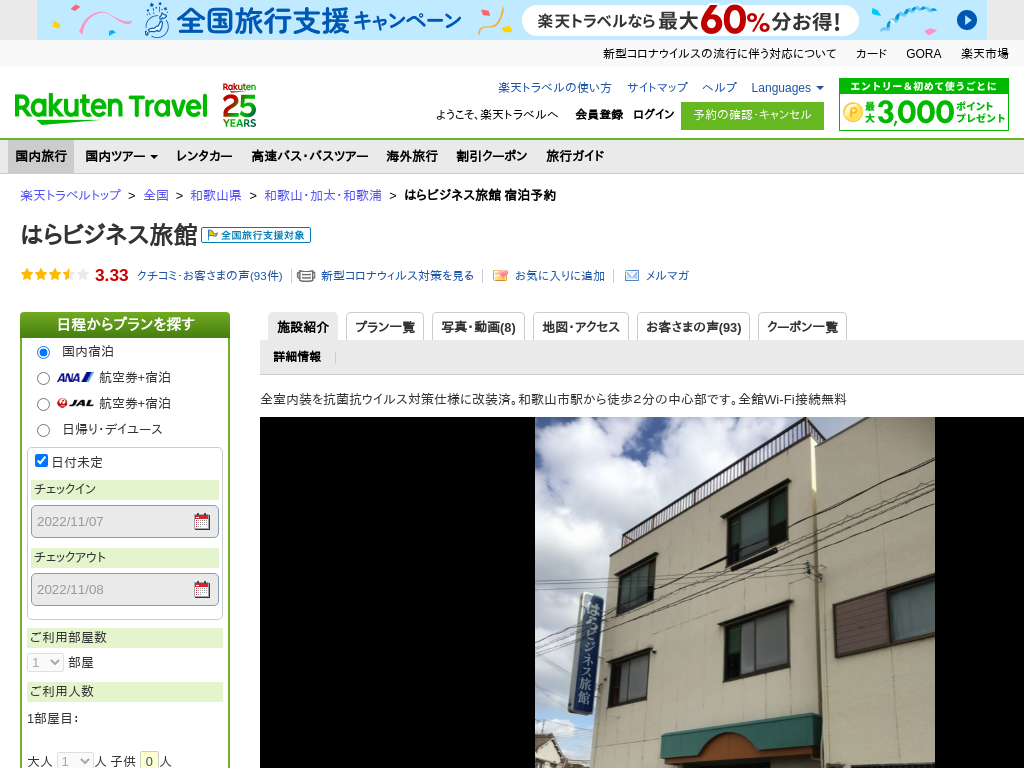Select ANA 航空券+宿泊 radio option
This screenshot has width=1024, height=768.
(x=43, y=378)
